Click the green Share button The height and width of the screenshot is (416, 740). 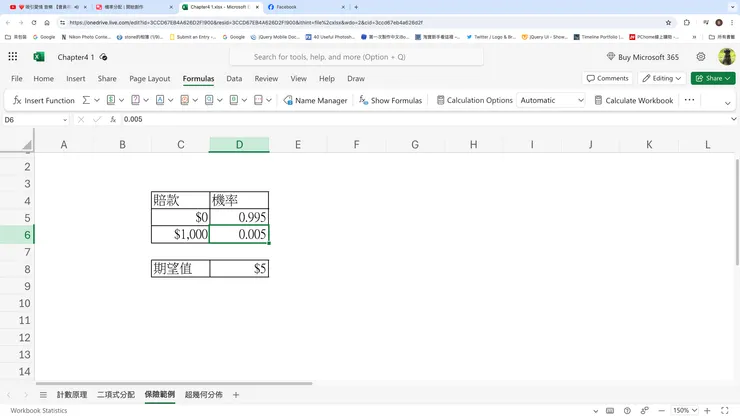[x=713, y=78]
